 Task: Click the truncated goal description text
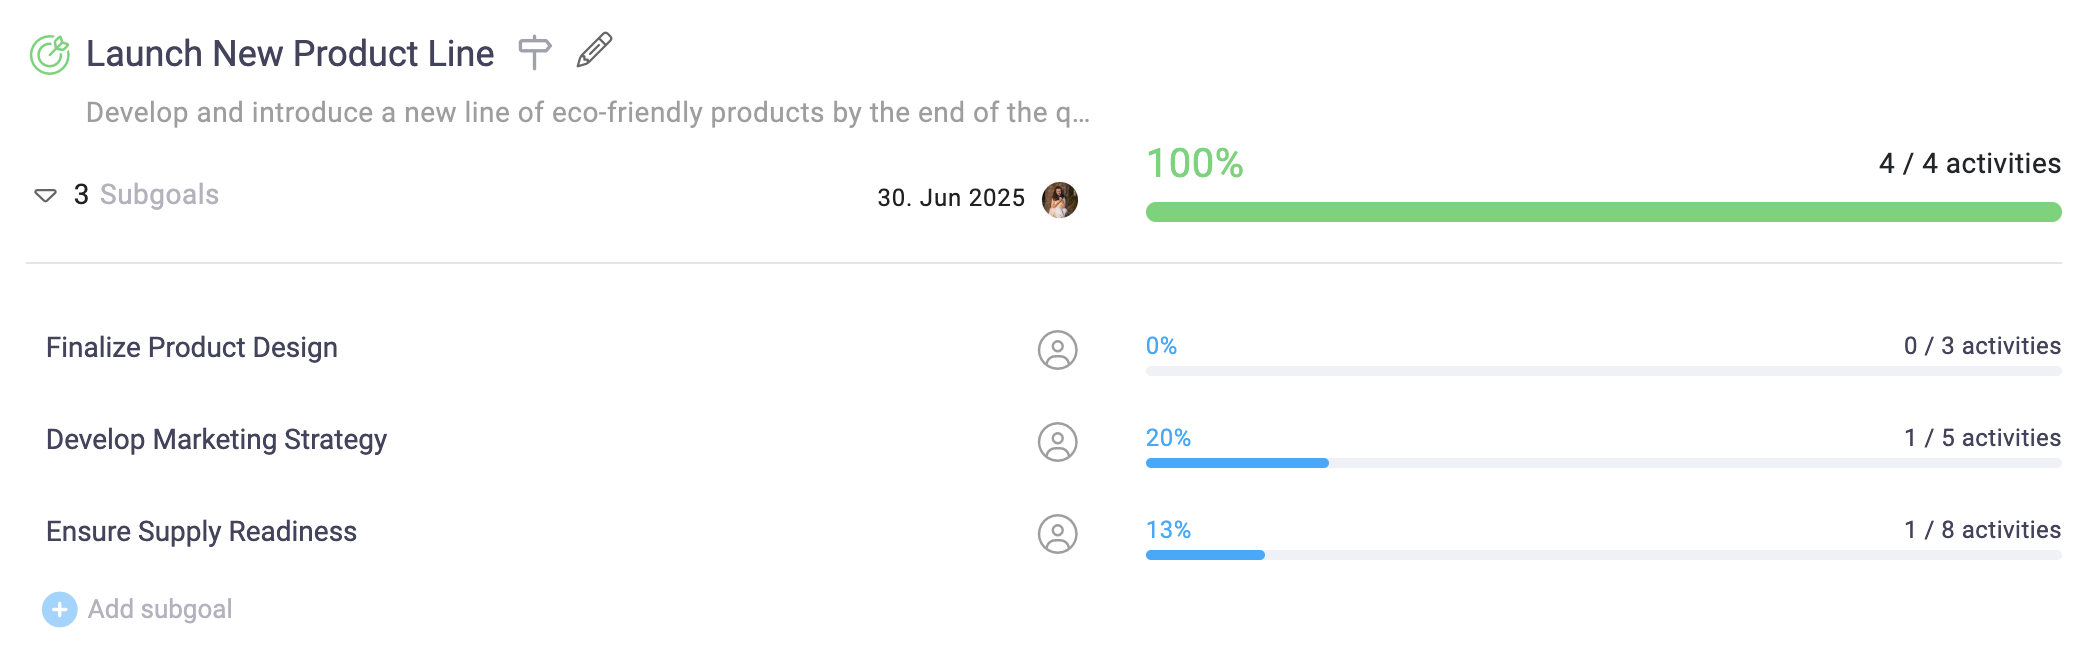tap(588, 113)
